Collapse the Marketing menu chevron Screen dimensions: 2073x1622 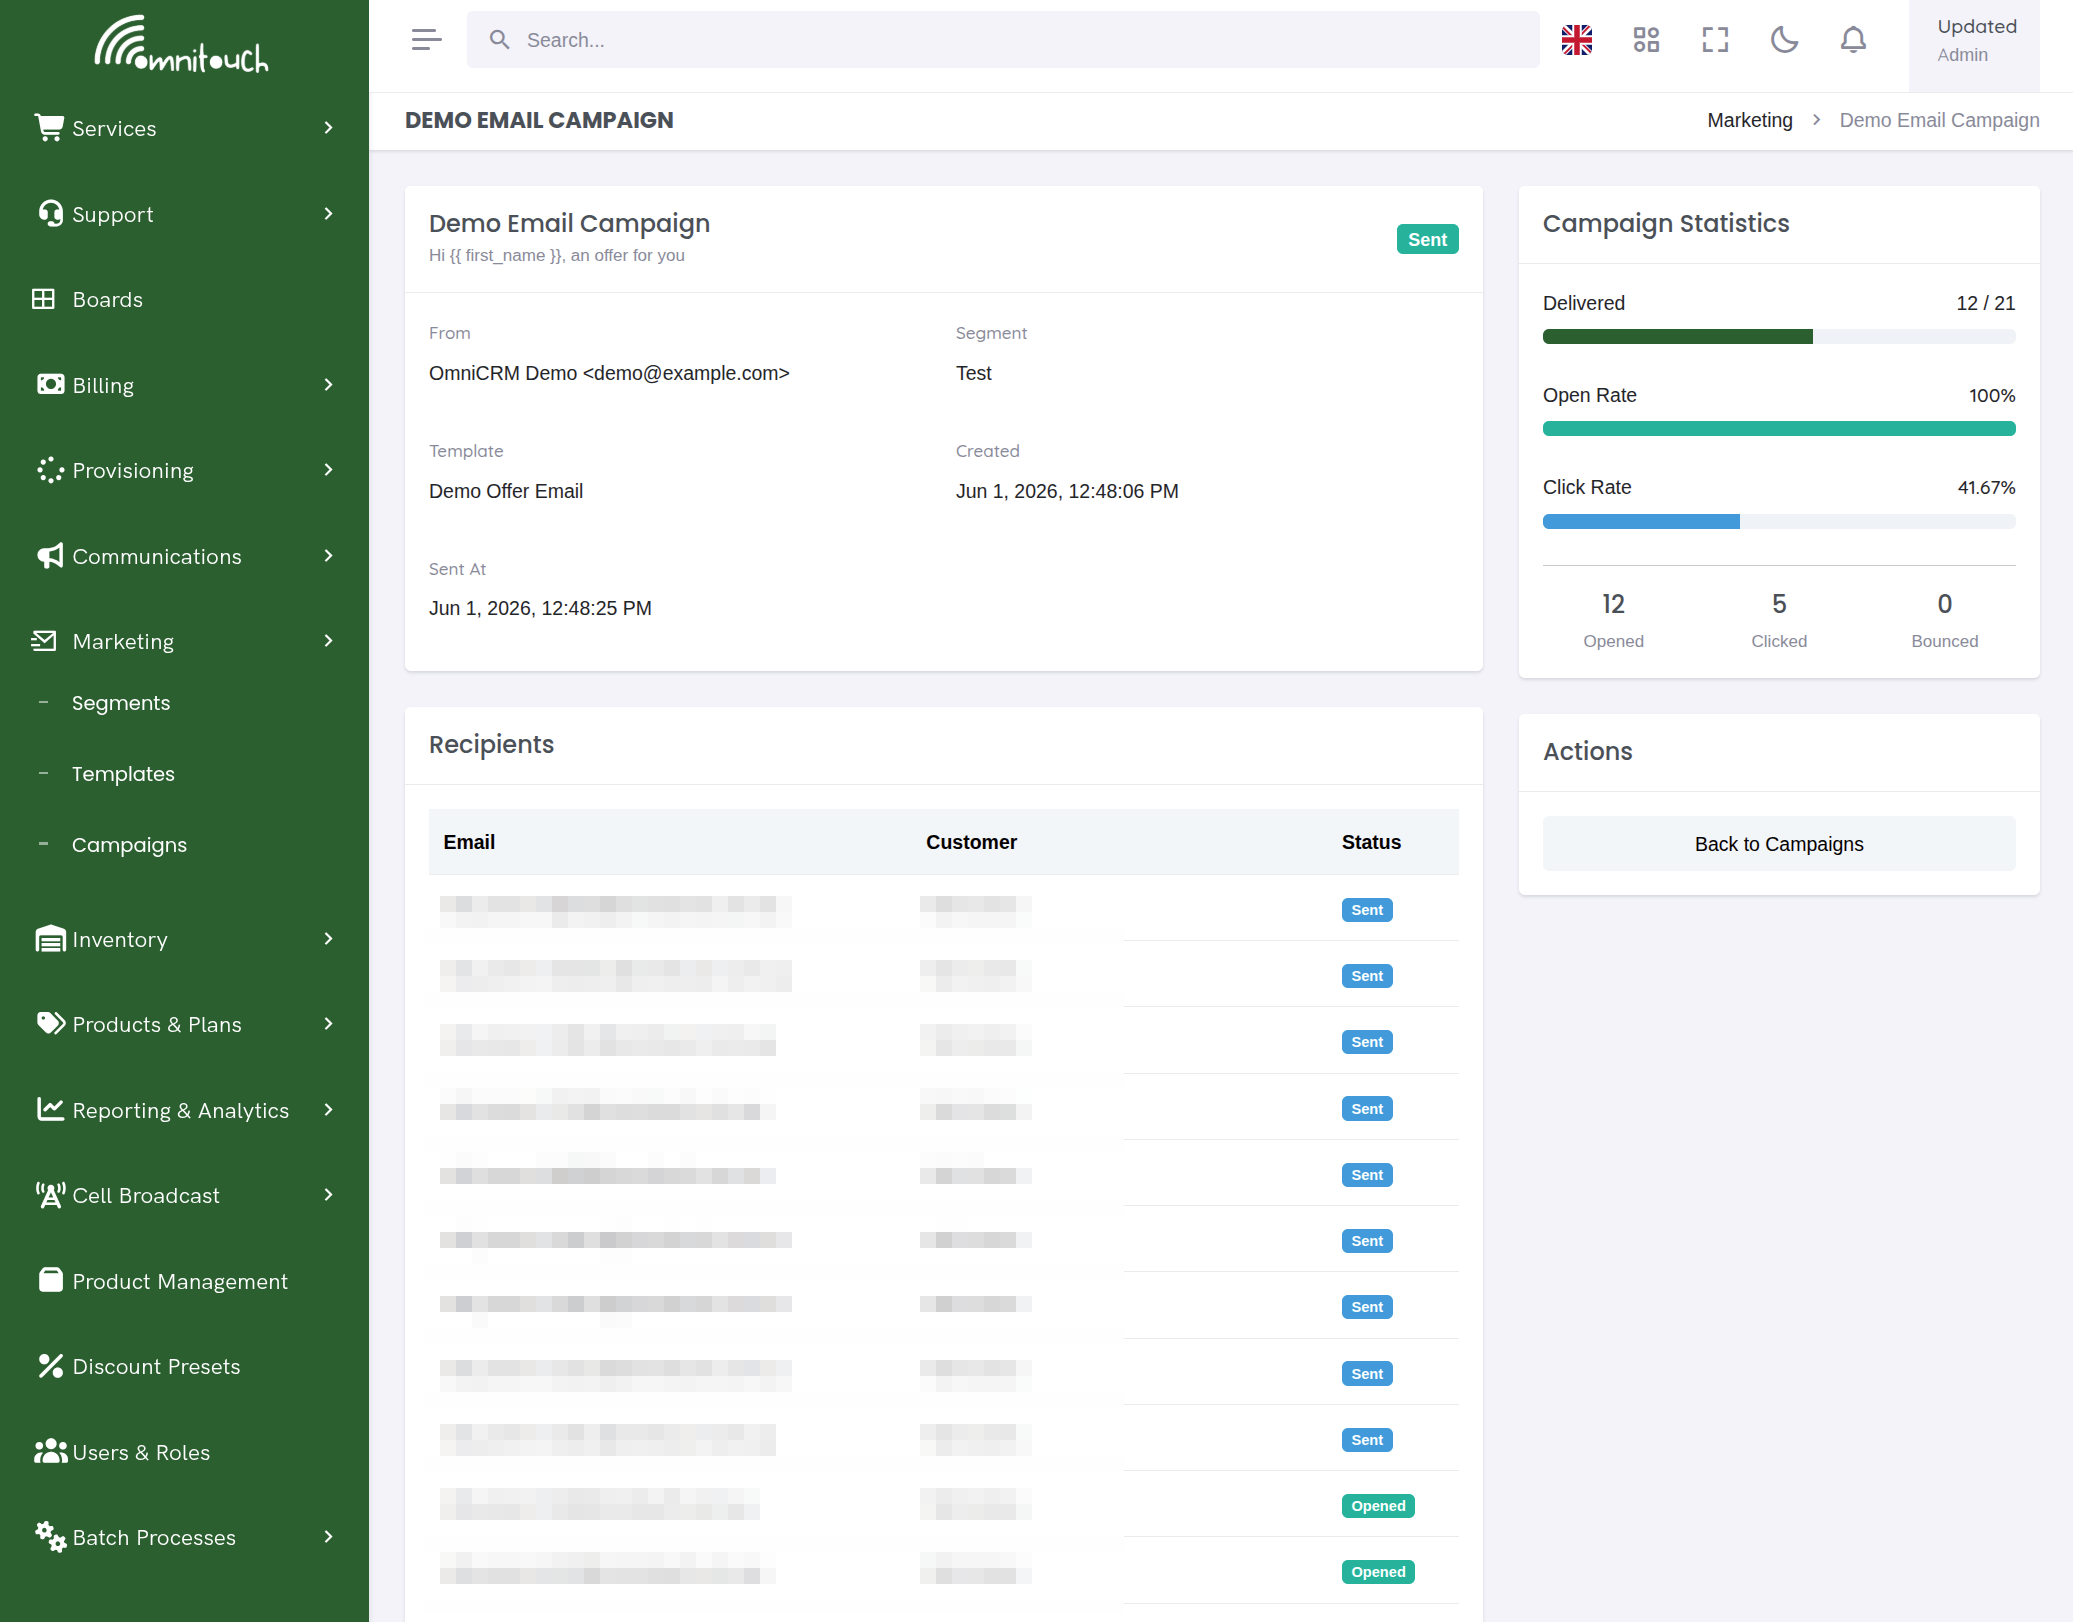[328, 641]
